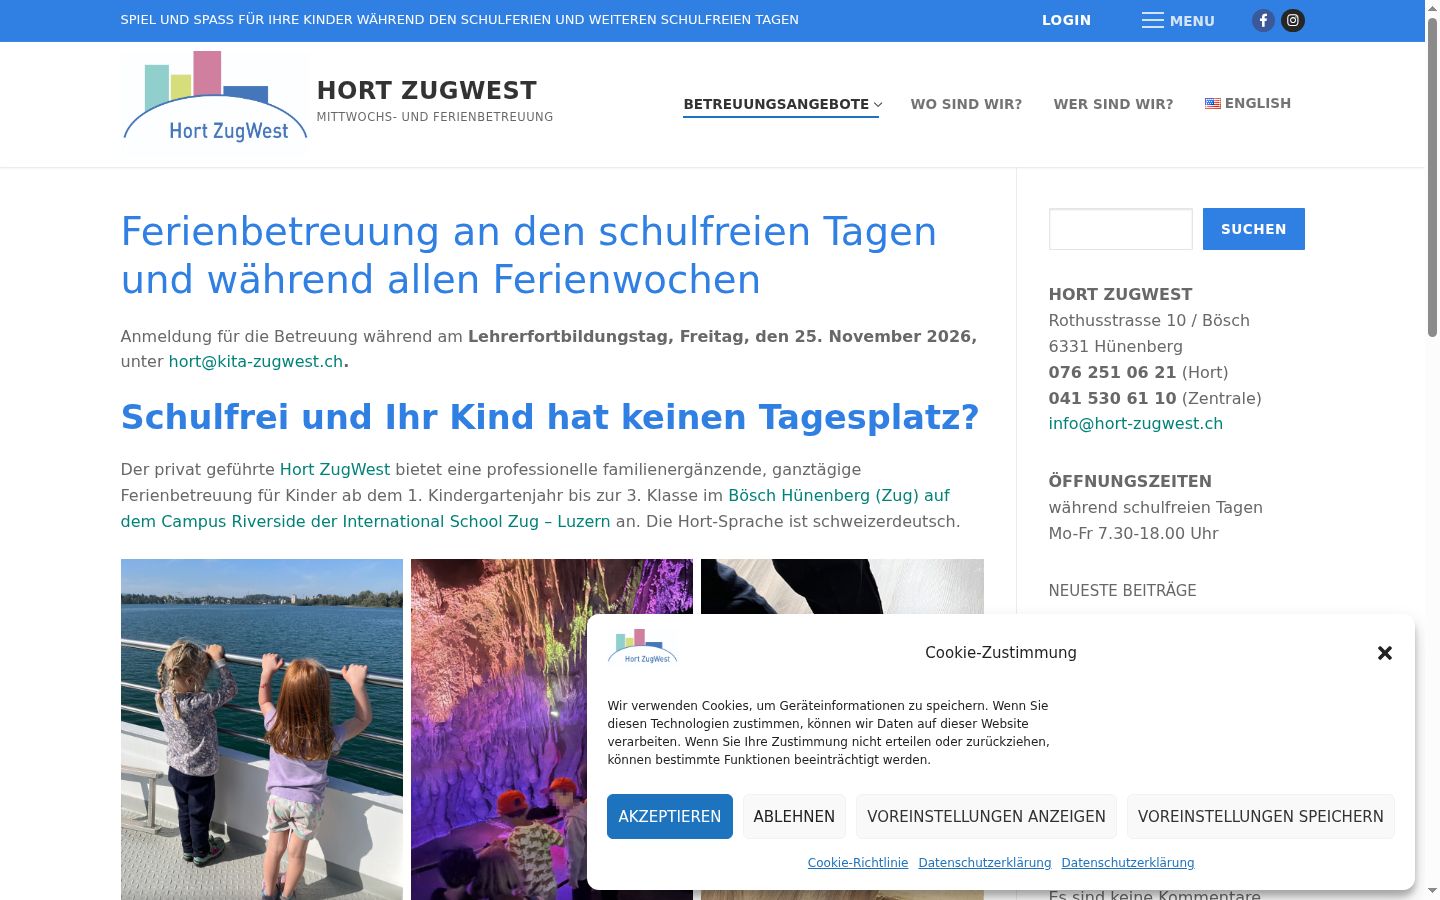Click scrollbar down arrow
This screenshot has height=900, width=1440.
pyautogui.click(x=1432, y=890)
